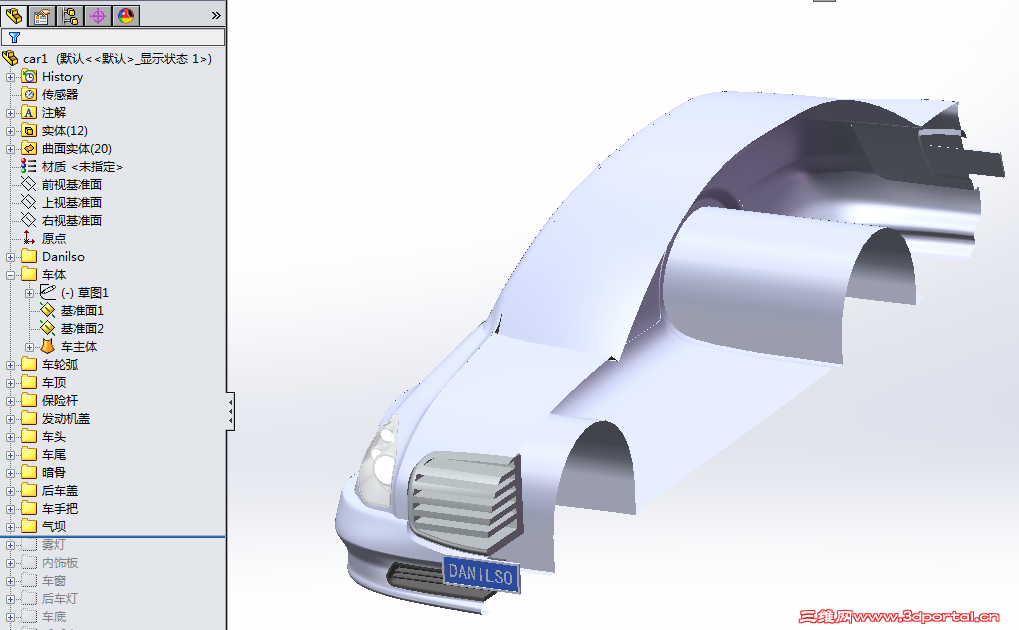Select the Danilso folder icon

(29, 256)
